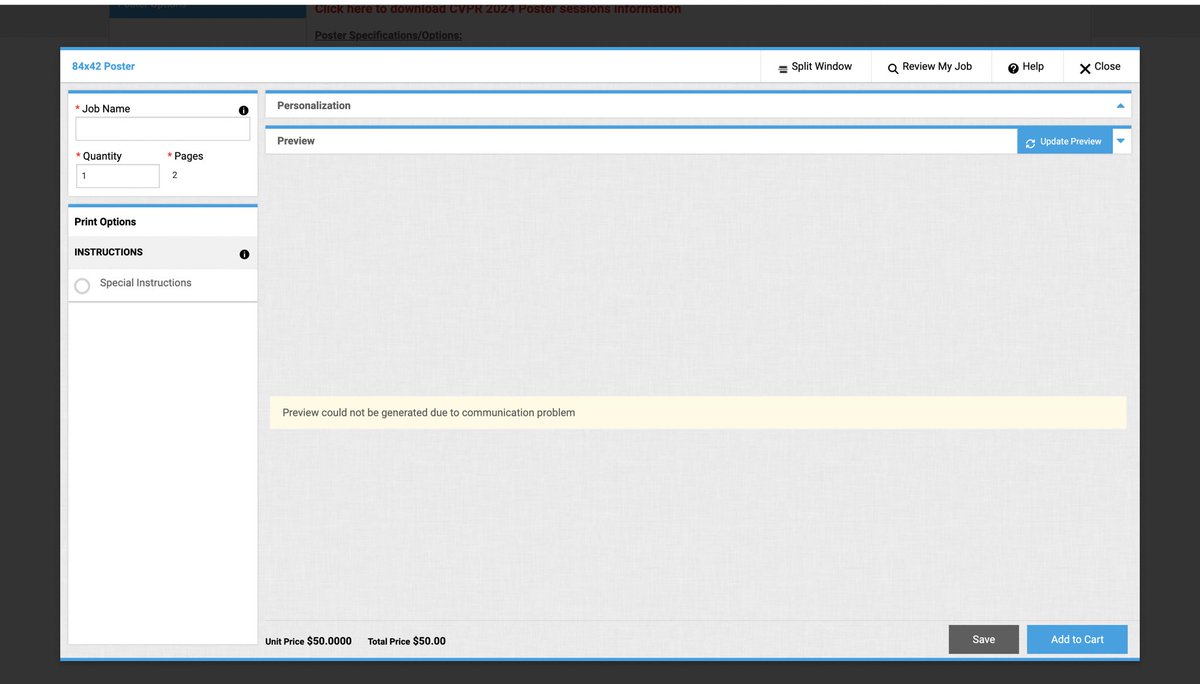Click the Pages value 2
This screenshot has width=1200, height=684.
coord(175,175)
